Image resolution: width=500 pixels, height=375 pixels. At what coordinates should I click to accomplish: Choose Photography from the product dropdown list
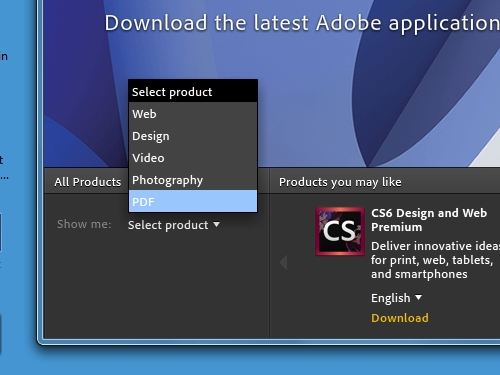[193, 180]
